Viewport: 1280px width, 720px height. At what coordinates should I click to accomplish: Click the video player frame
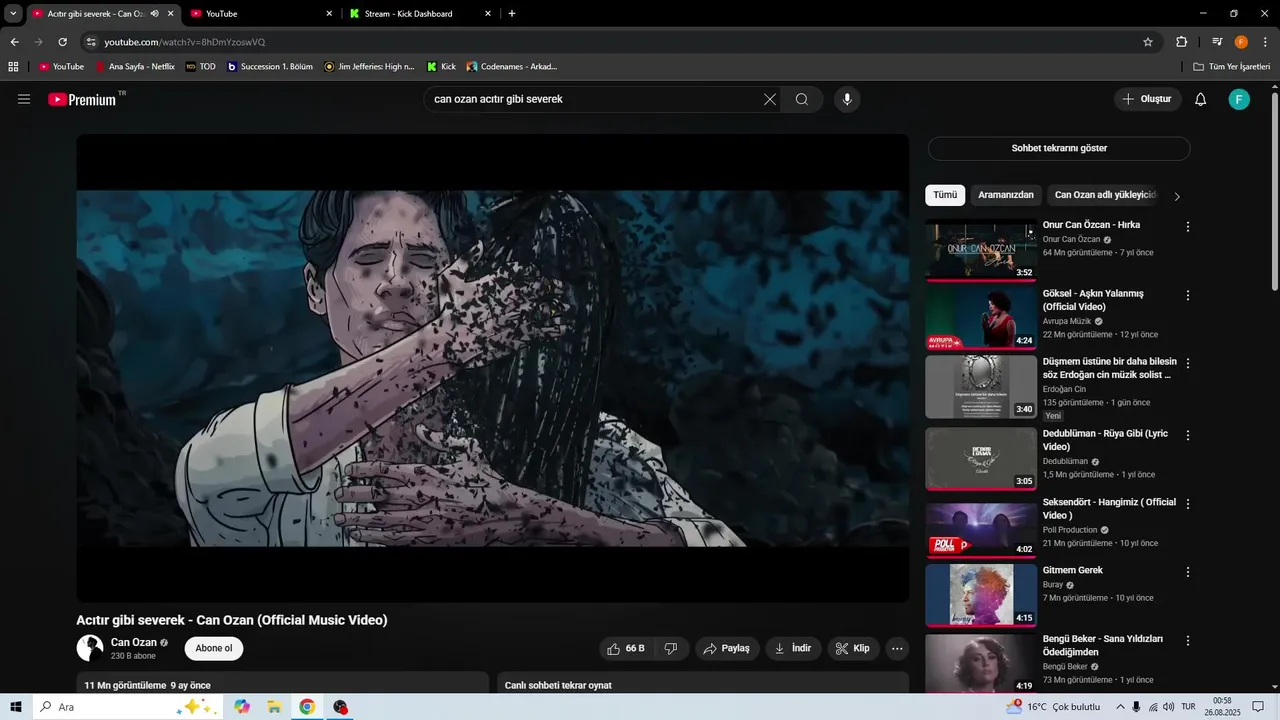tap(493, 368)
